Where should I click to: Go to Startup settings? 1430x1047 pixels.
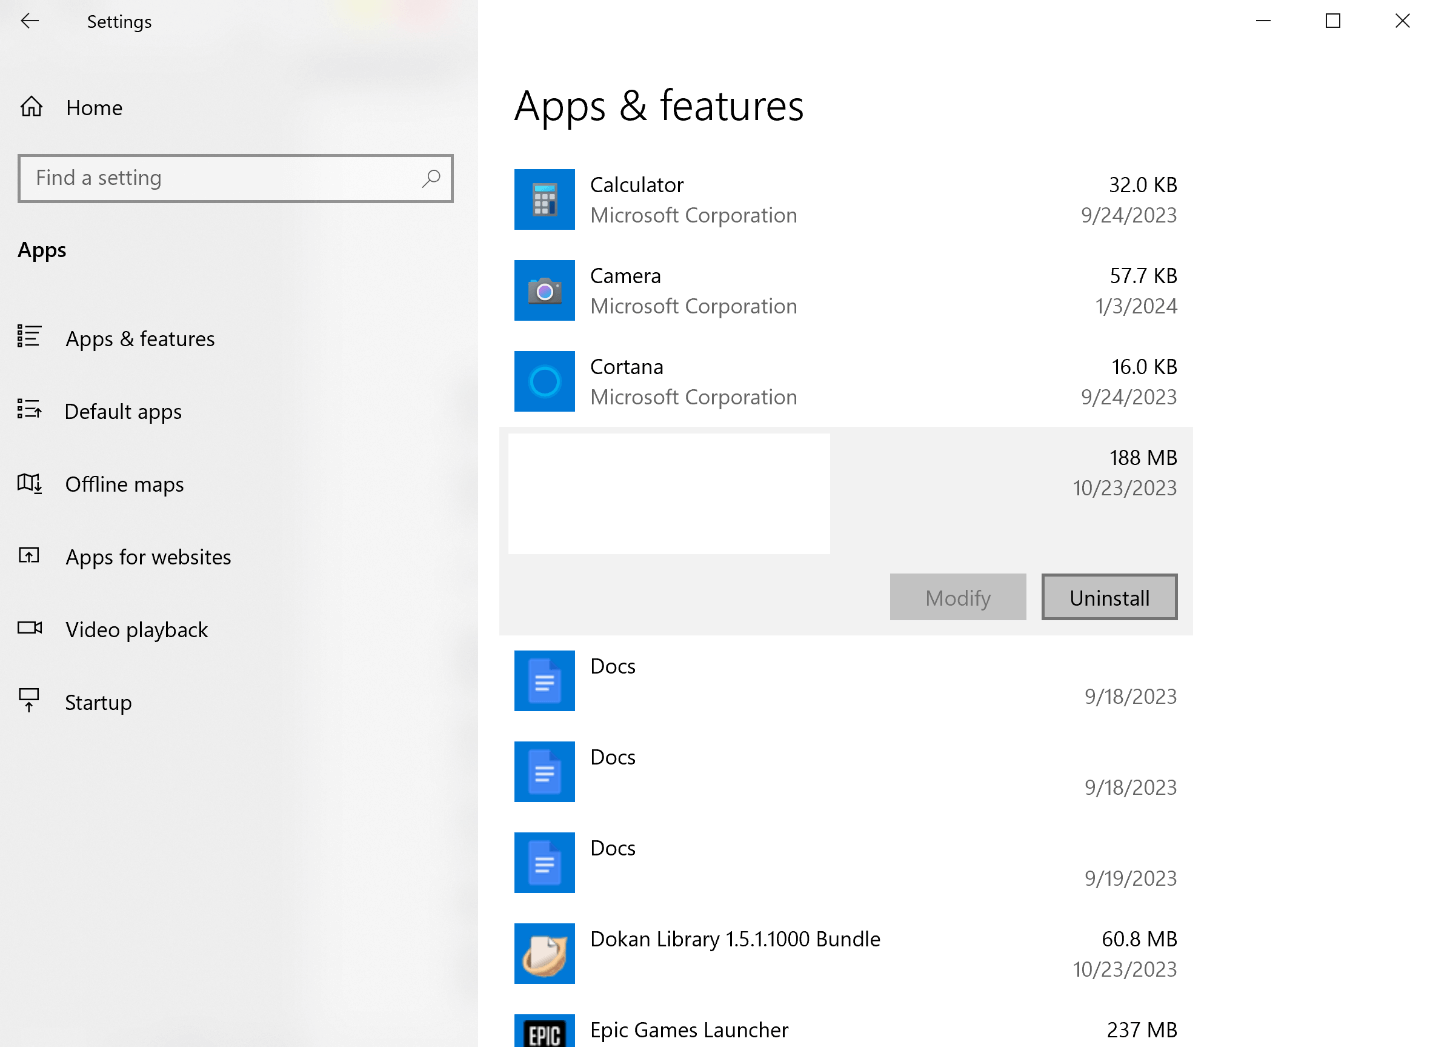pos(98,703)
